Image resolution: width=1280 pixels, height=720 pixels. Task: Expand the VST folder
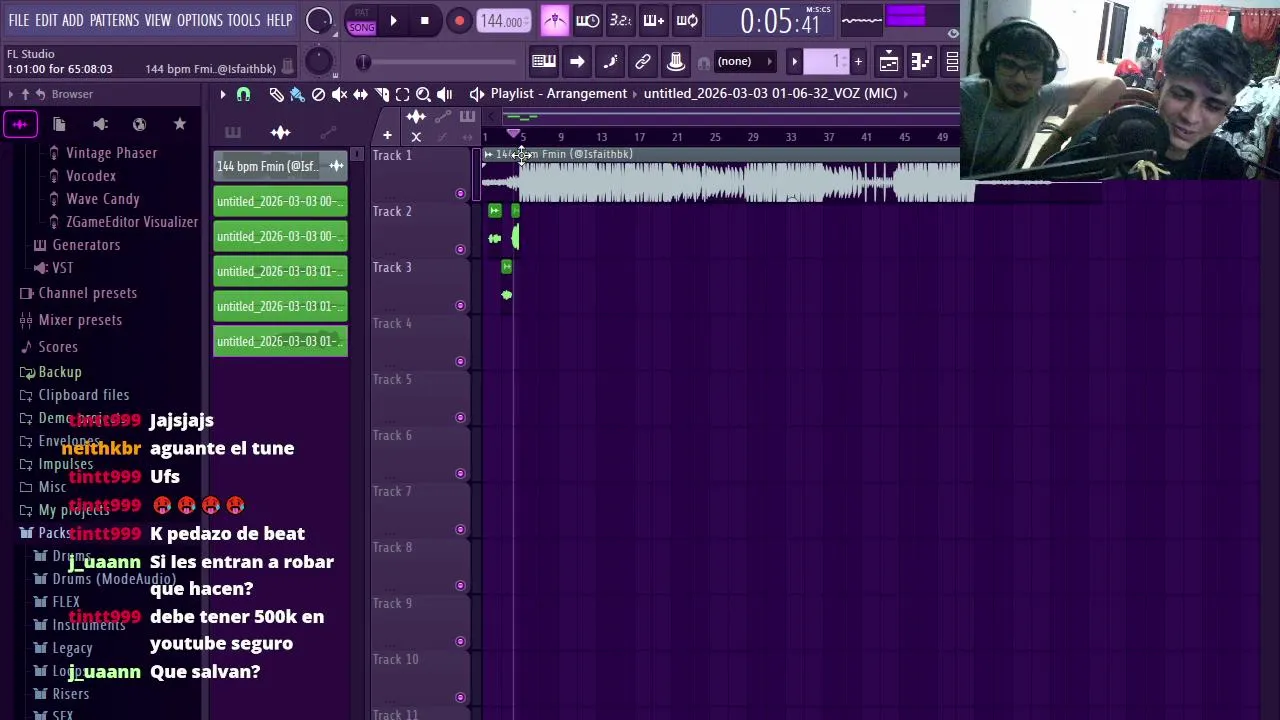[x=62, y=268]
